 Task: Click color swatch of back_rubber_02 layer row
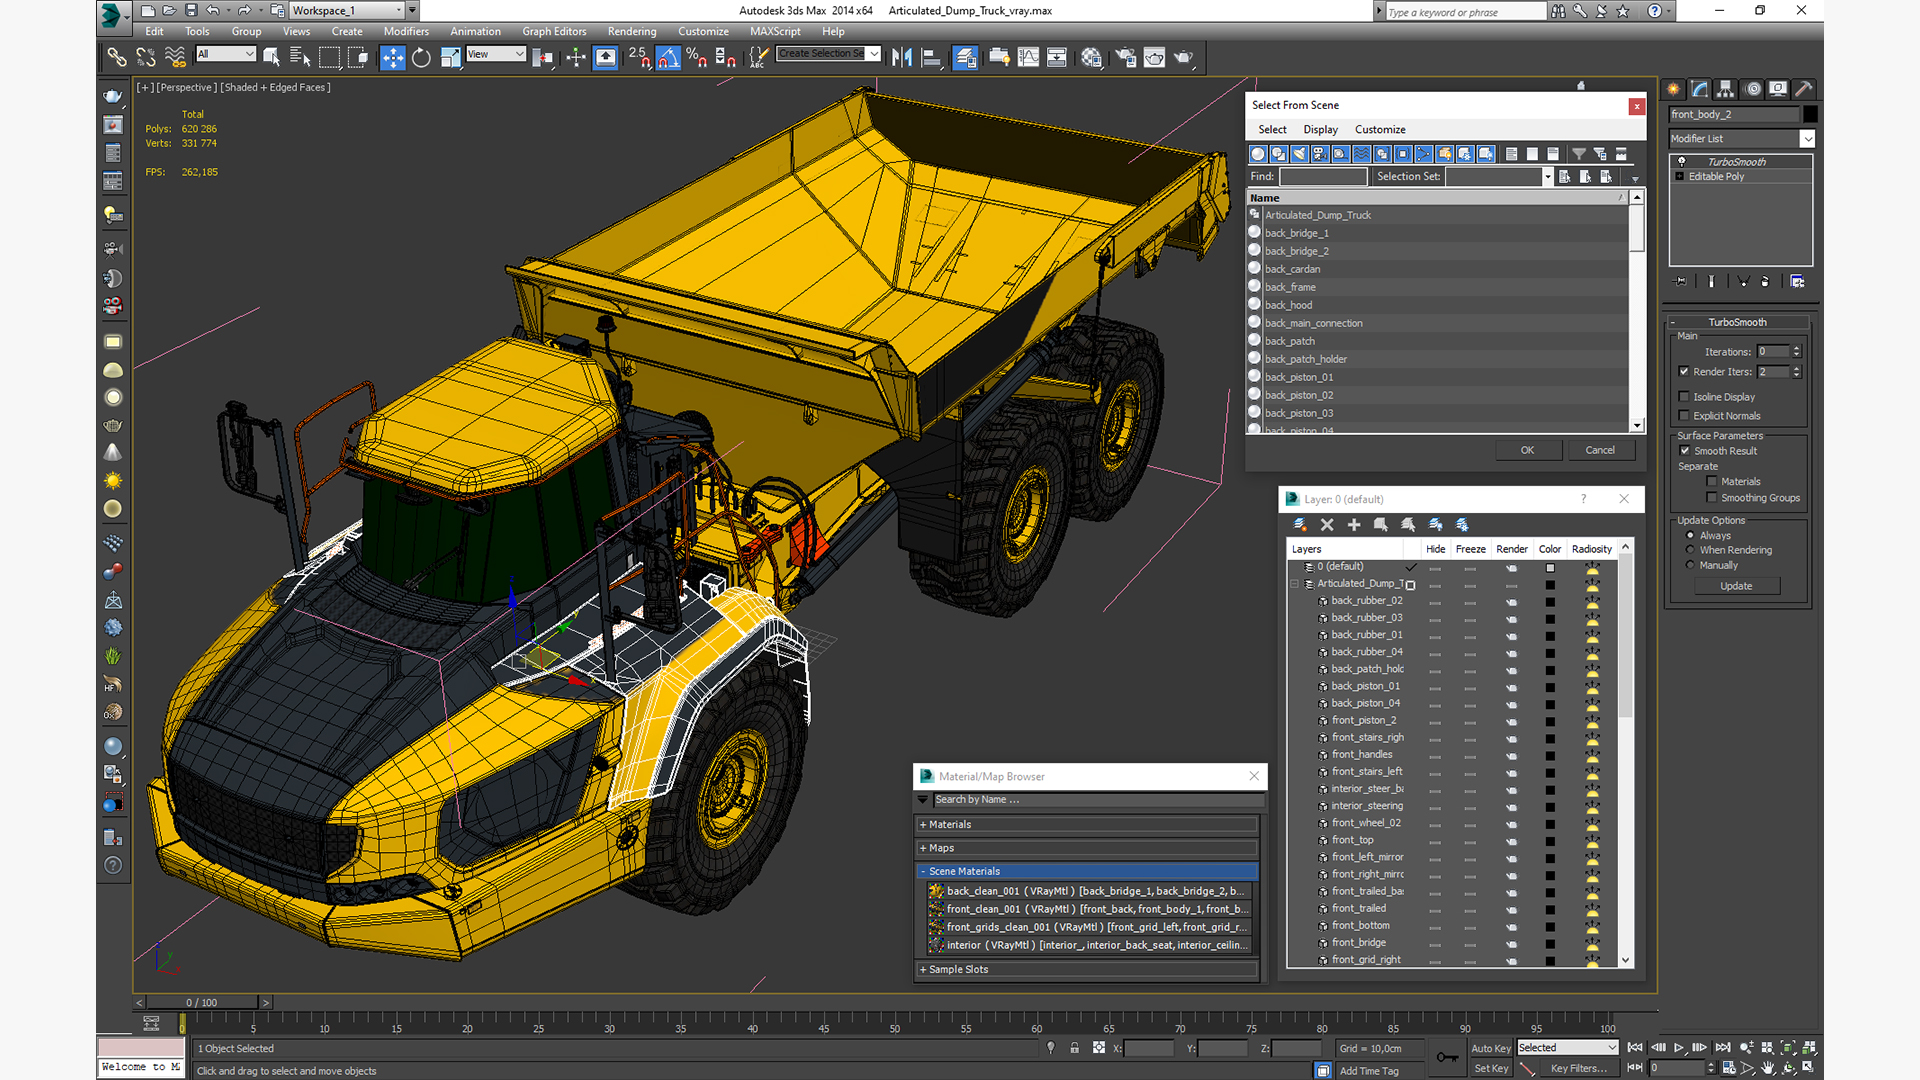[x=1550, y=602]
